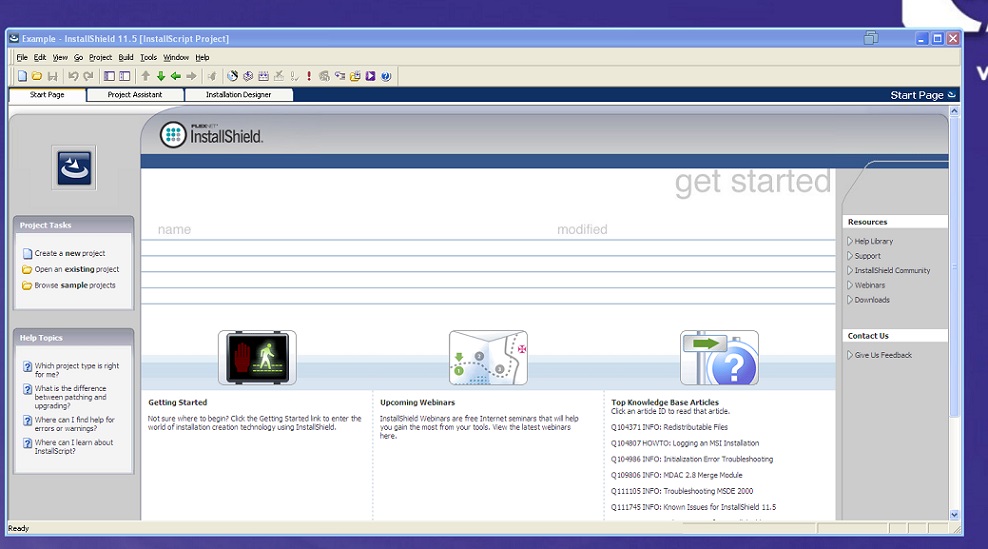Click the 'modified' column header
This screenshot has width=988, height=549.
(x=582, y=229)
